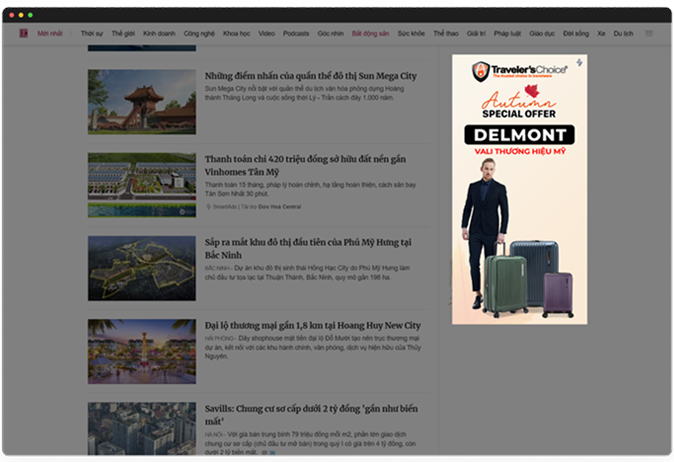The image size is (674, 462).
Task: Select the Góc nhìn menu item
Action: pyautogui.click(x=331, y=33)
